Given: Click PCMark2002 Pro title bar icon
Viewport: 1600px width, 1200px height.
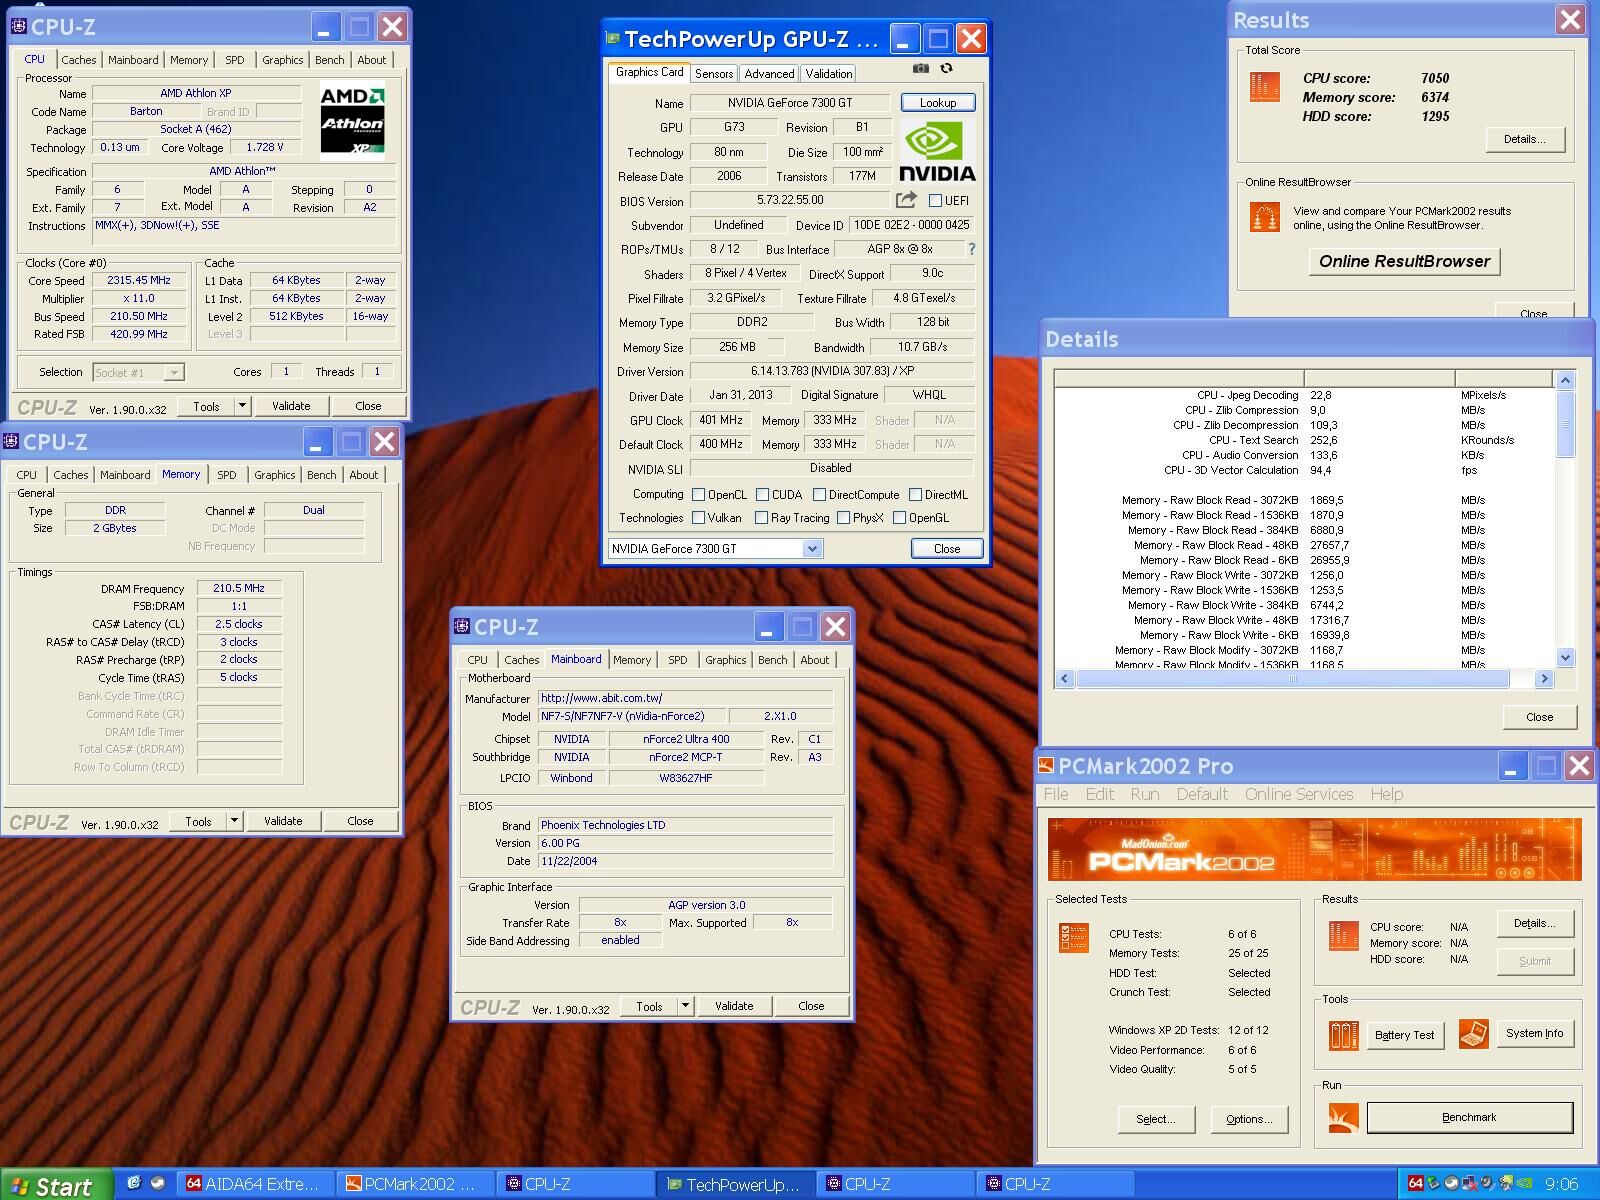Looking at the screenshot, I should pos(1046,765).
